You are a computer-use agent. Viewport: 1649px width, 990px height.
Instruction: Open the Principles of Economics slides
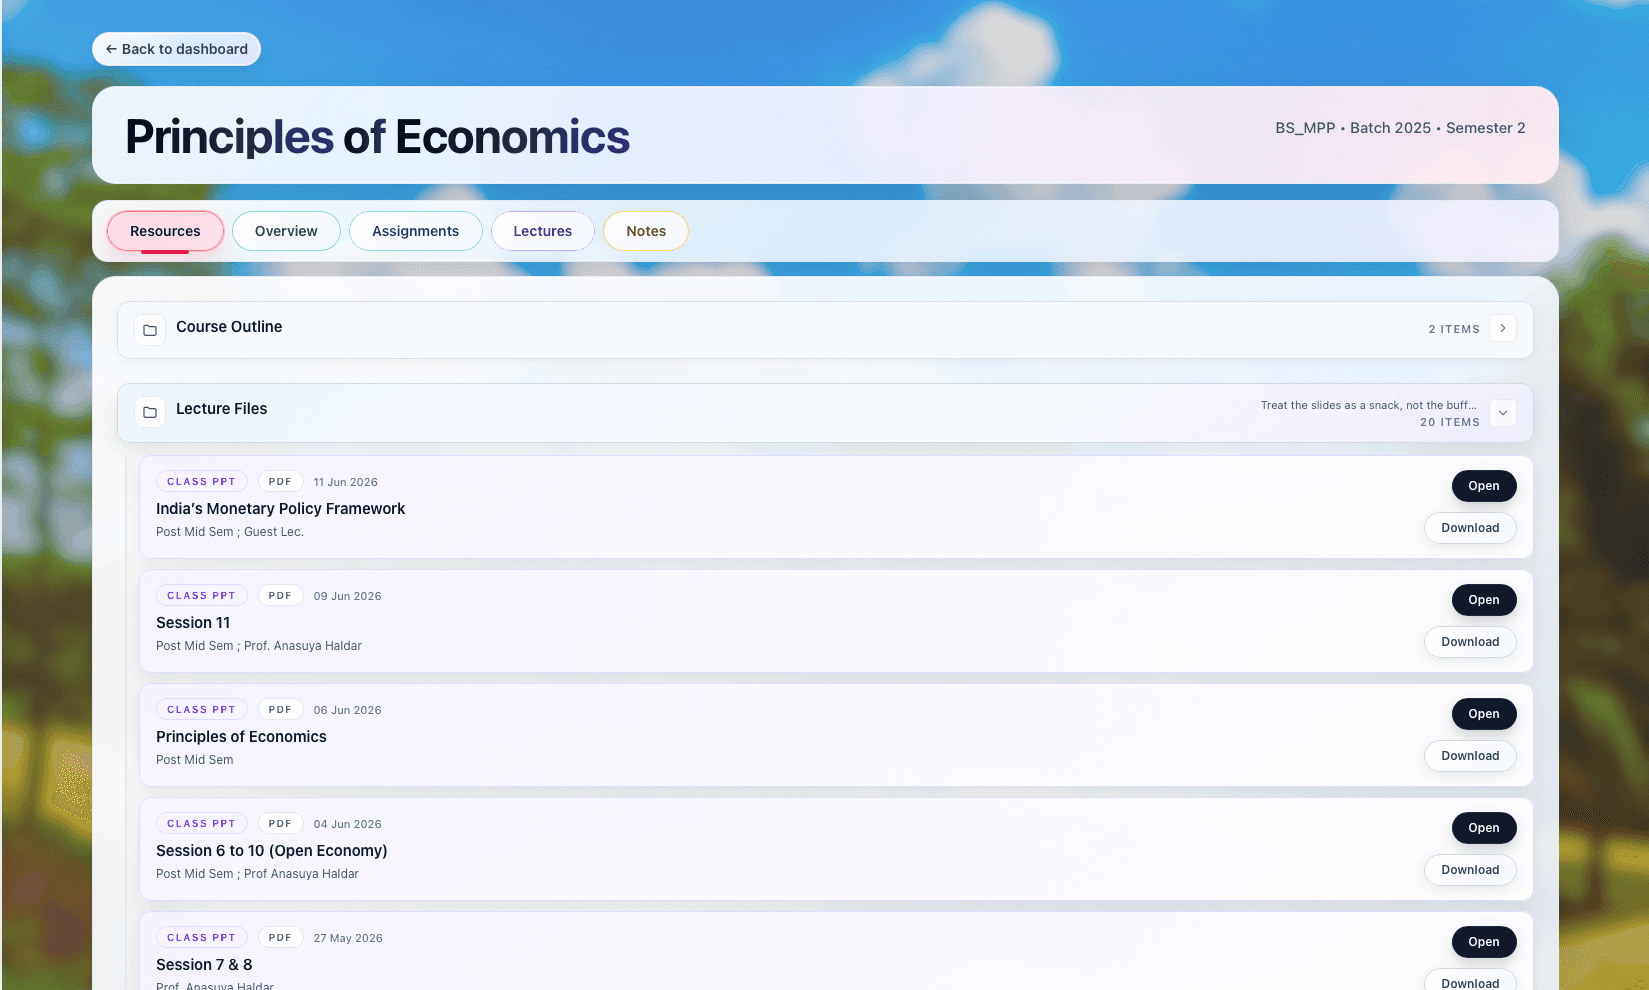pos(1484,714)
